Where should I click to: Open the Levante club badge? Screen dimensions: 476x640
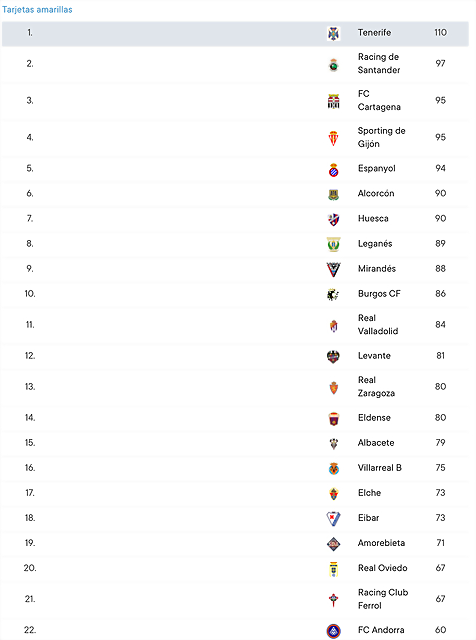pos(334,357)
